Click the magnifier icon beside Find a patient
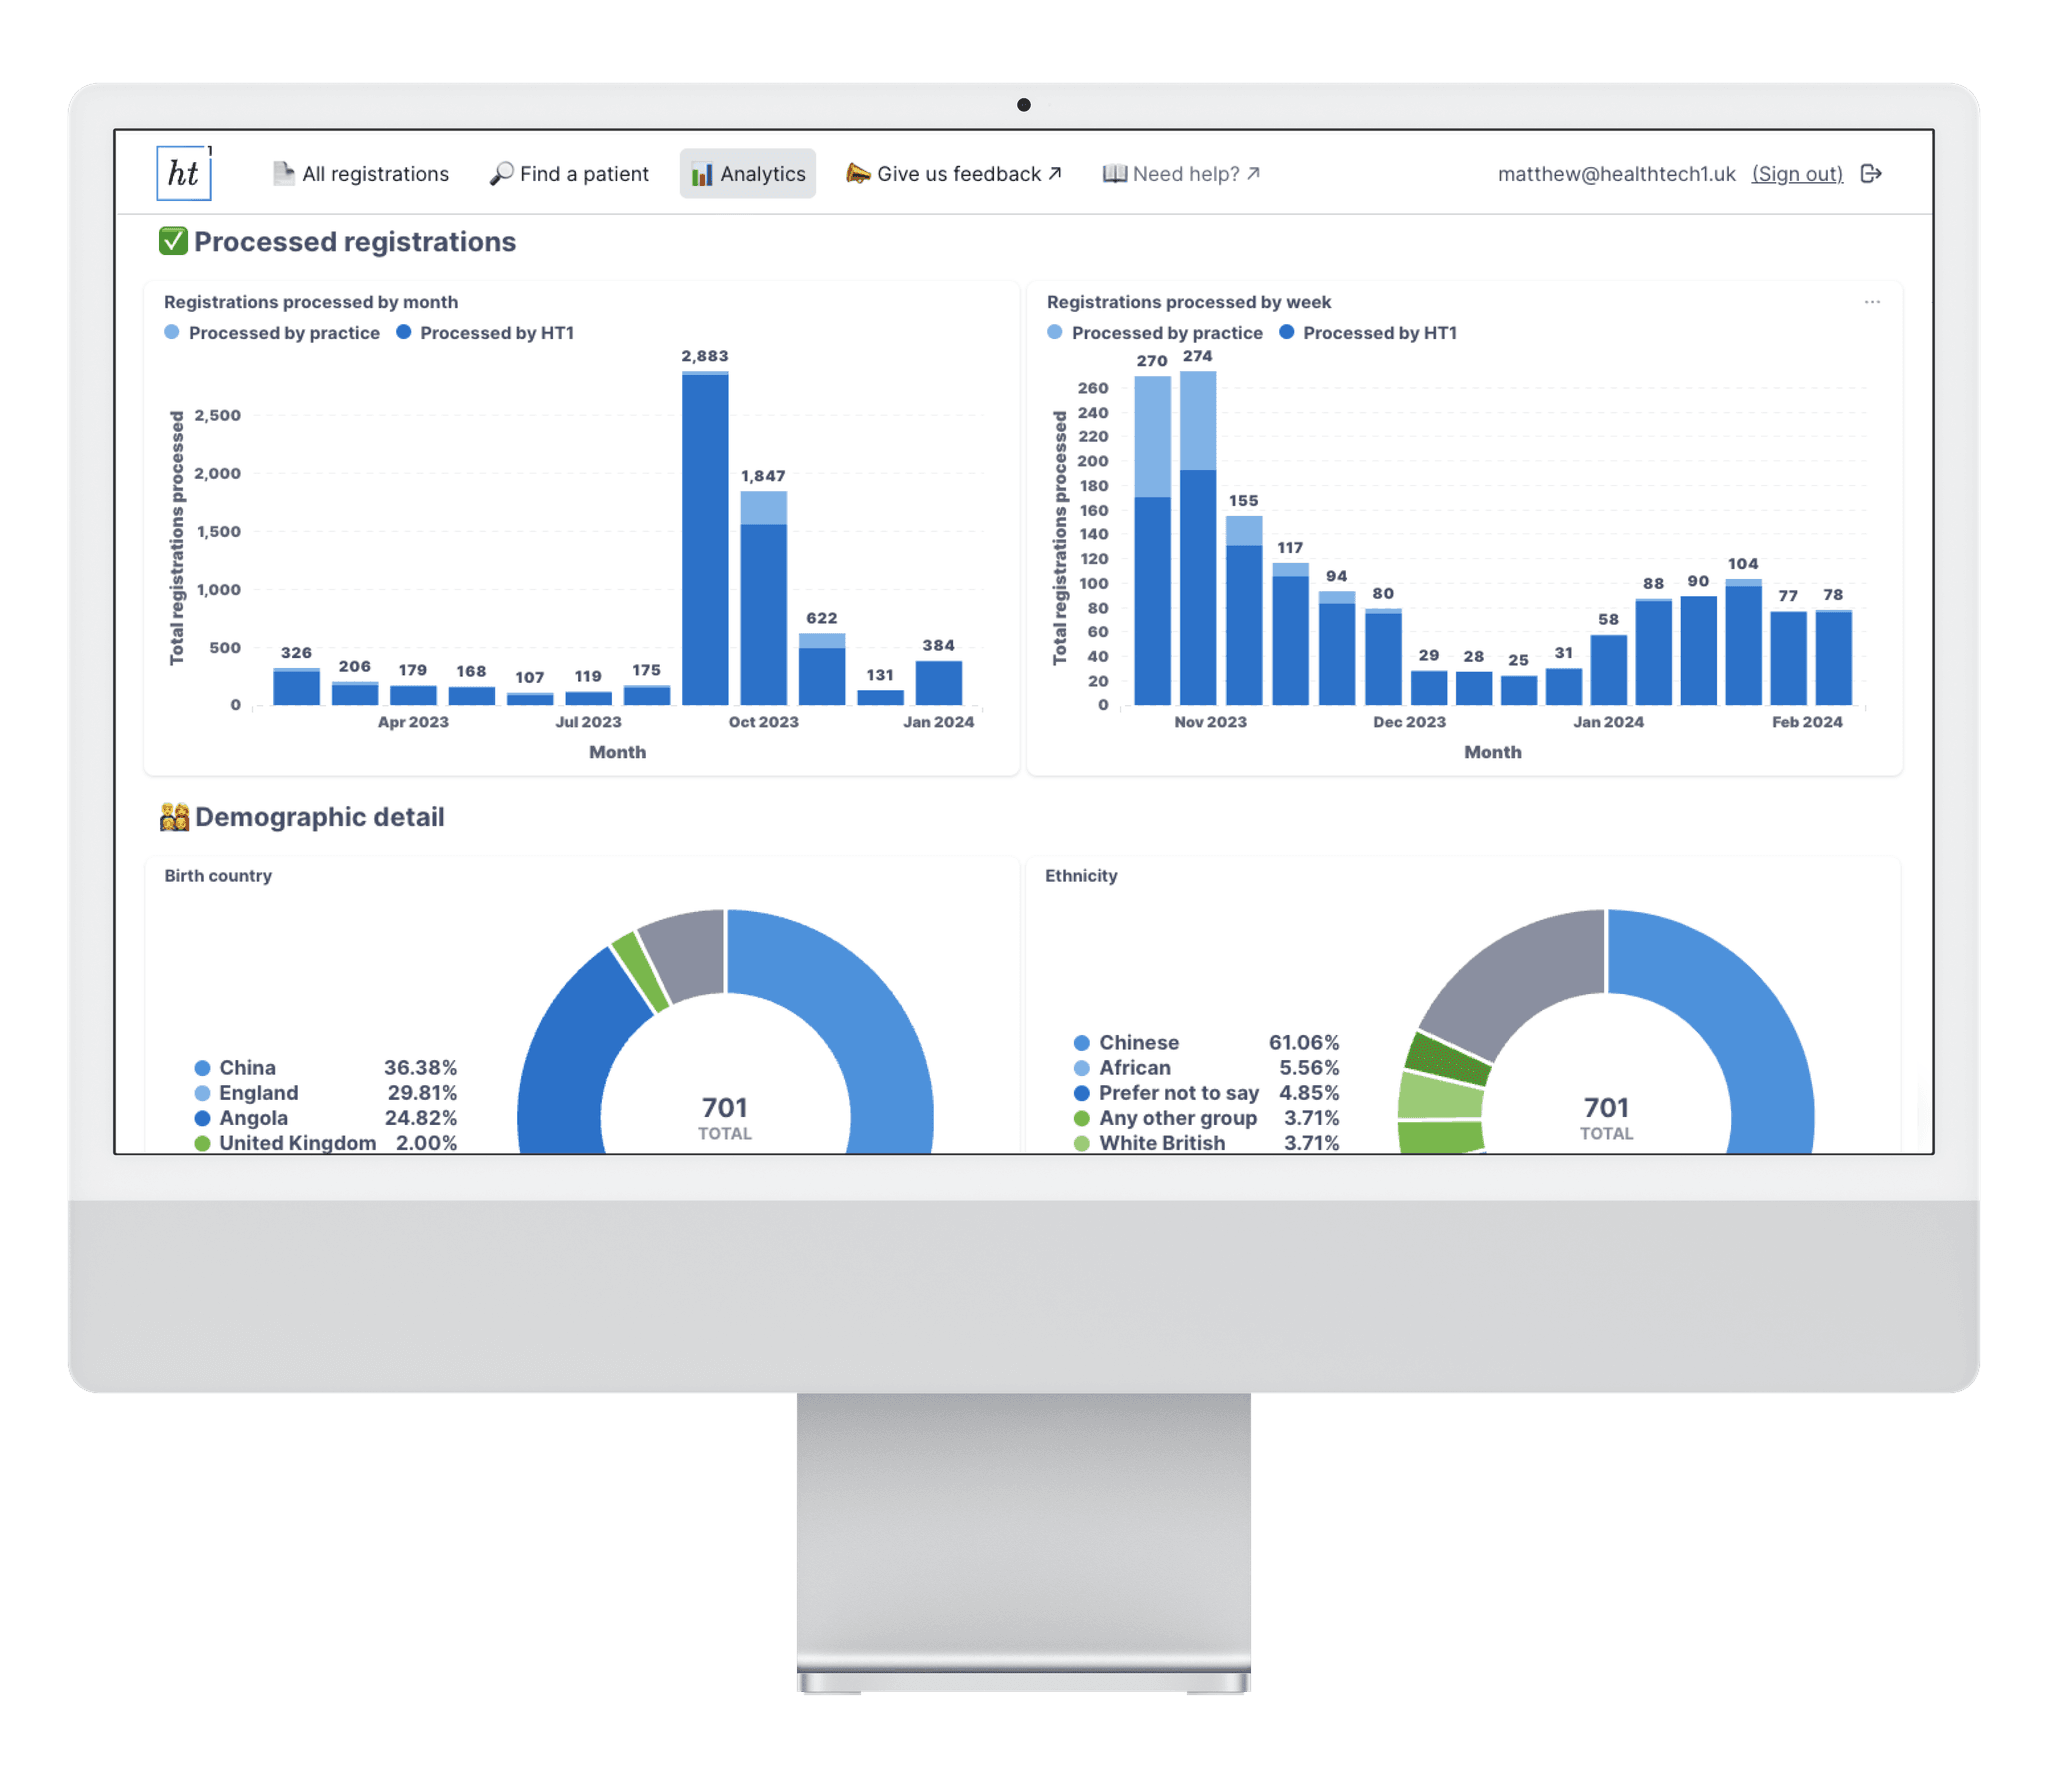 point(502,174)
